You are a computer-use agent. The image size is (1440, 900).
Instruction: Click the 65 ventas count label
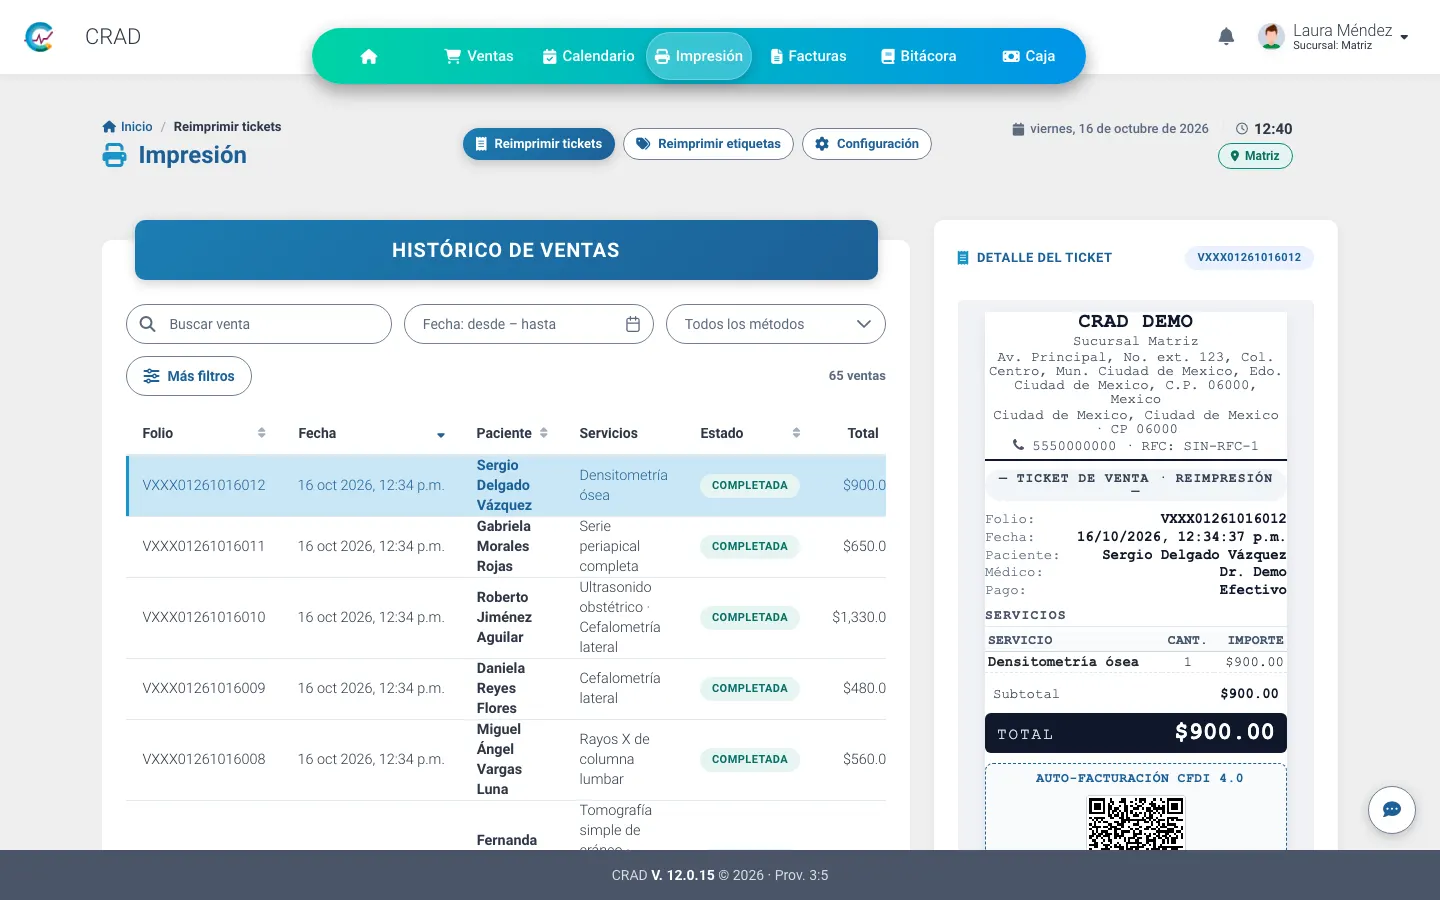(857, 376)
